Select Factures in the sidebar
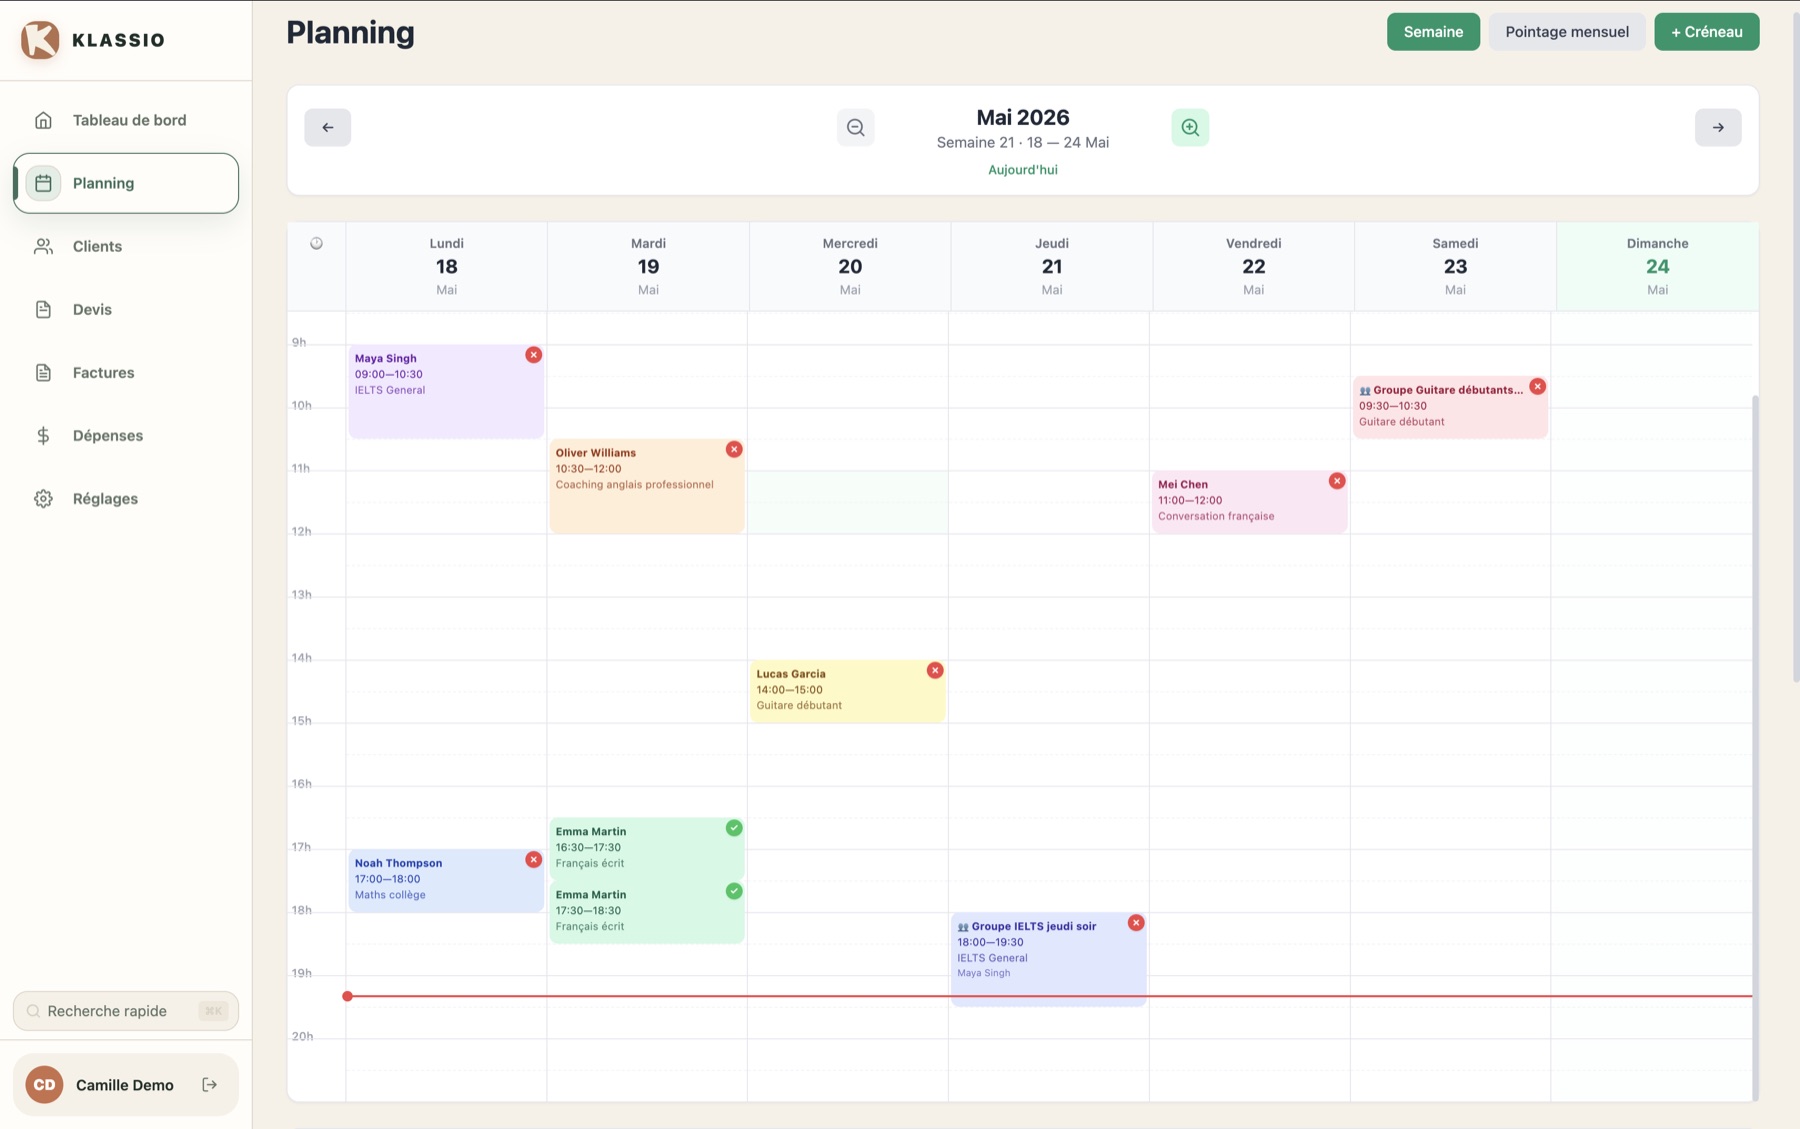 point(126,372)
